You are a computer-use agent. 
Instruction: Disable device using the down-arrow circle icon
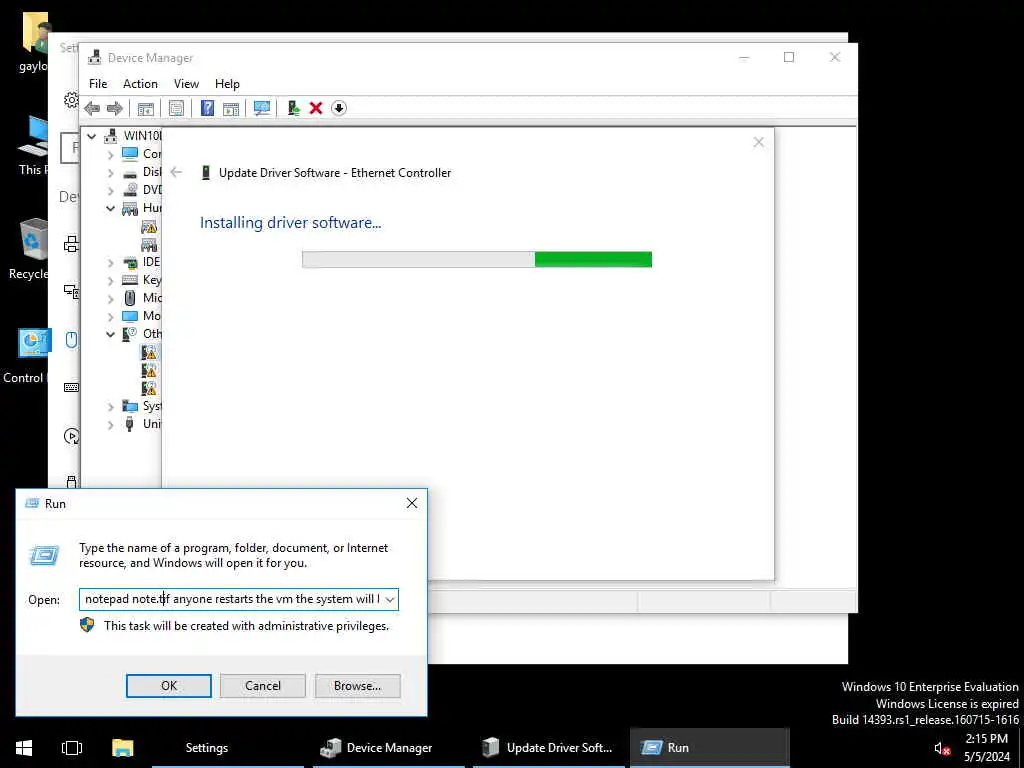coord(338,108)
